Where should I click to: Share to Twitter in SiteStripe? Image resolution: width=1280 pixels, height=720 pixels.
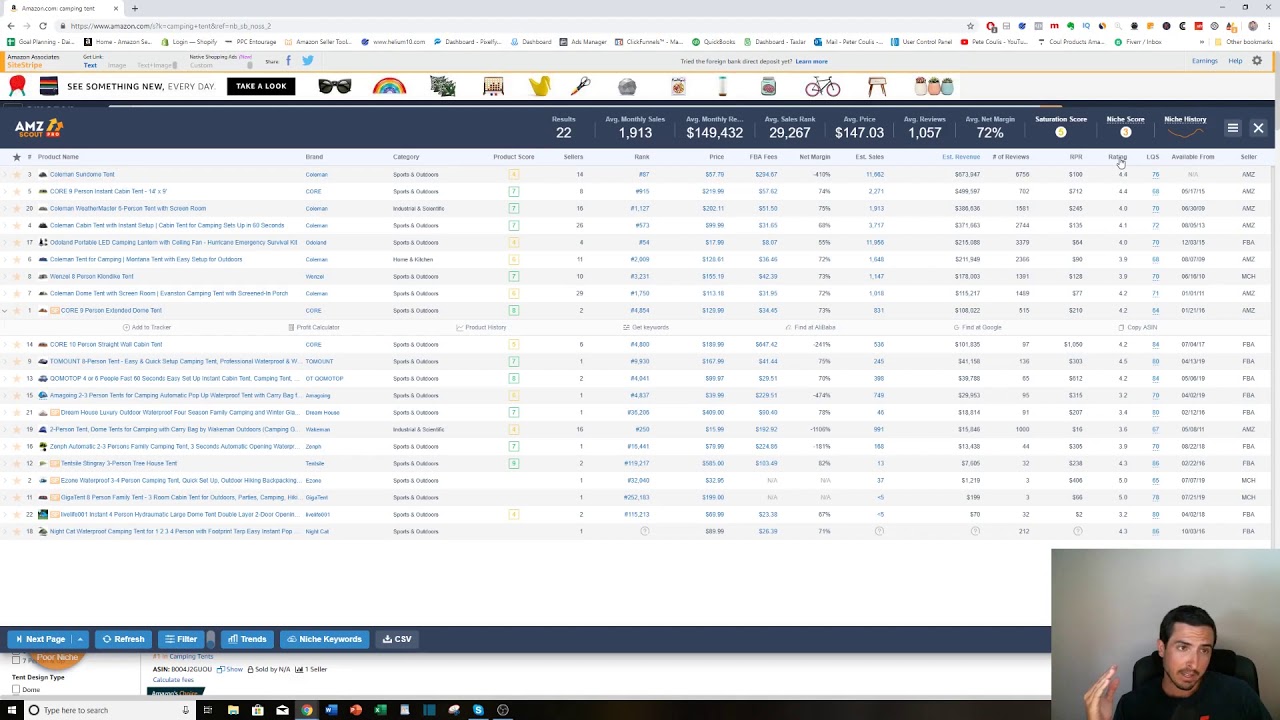[307, 61]
